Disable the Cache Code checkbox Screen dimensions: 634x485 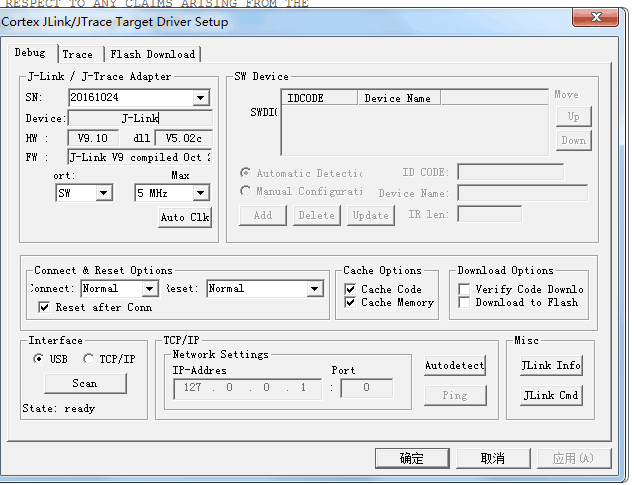pyautogui.click(x=350, y=289)
